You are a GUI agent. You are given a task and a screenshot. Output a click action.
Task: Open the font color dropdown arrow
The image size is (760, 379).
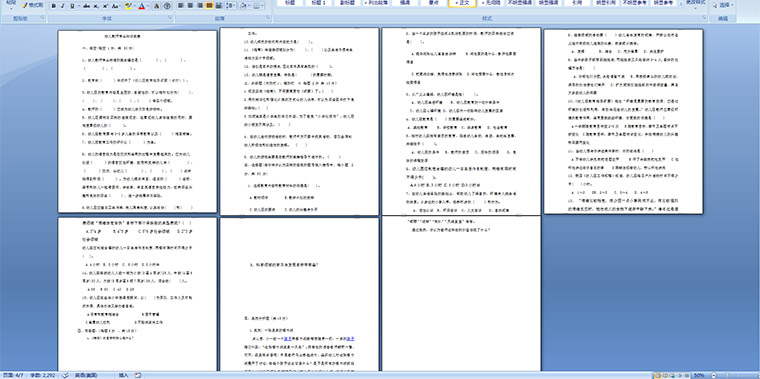[x=148, y=6]
